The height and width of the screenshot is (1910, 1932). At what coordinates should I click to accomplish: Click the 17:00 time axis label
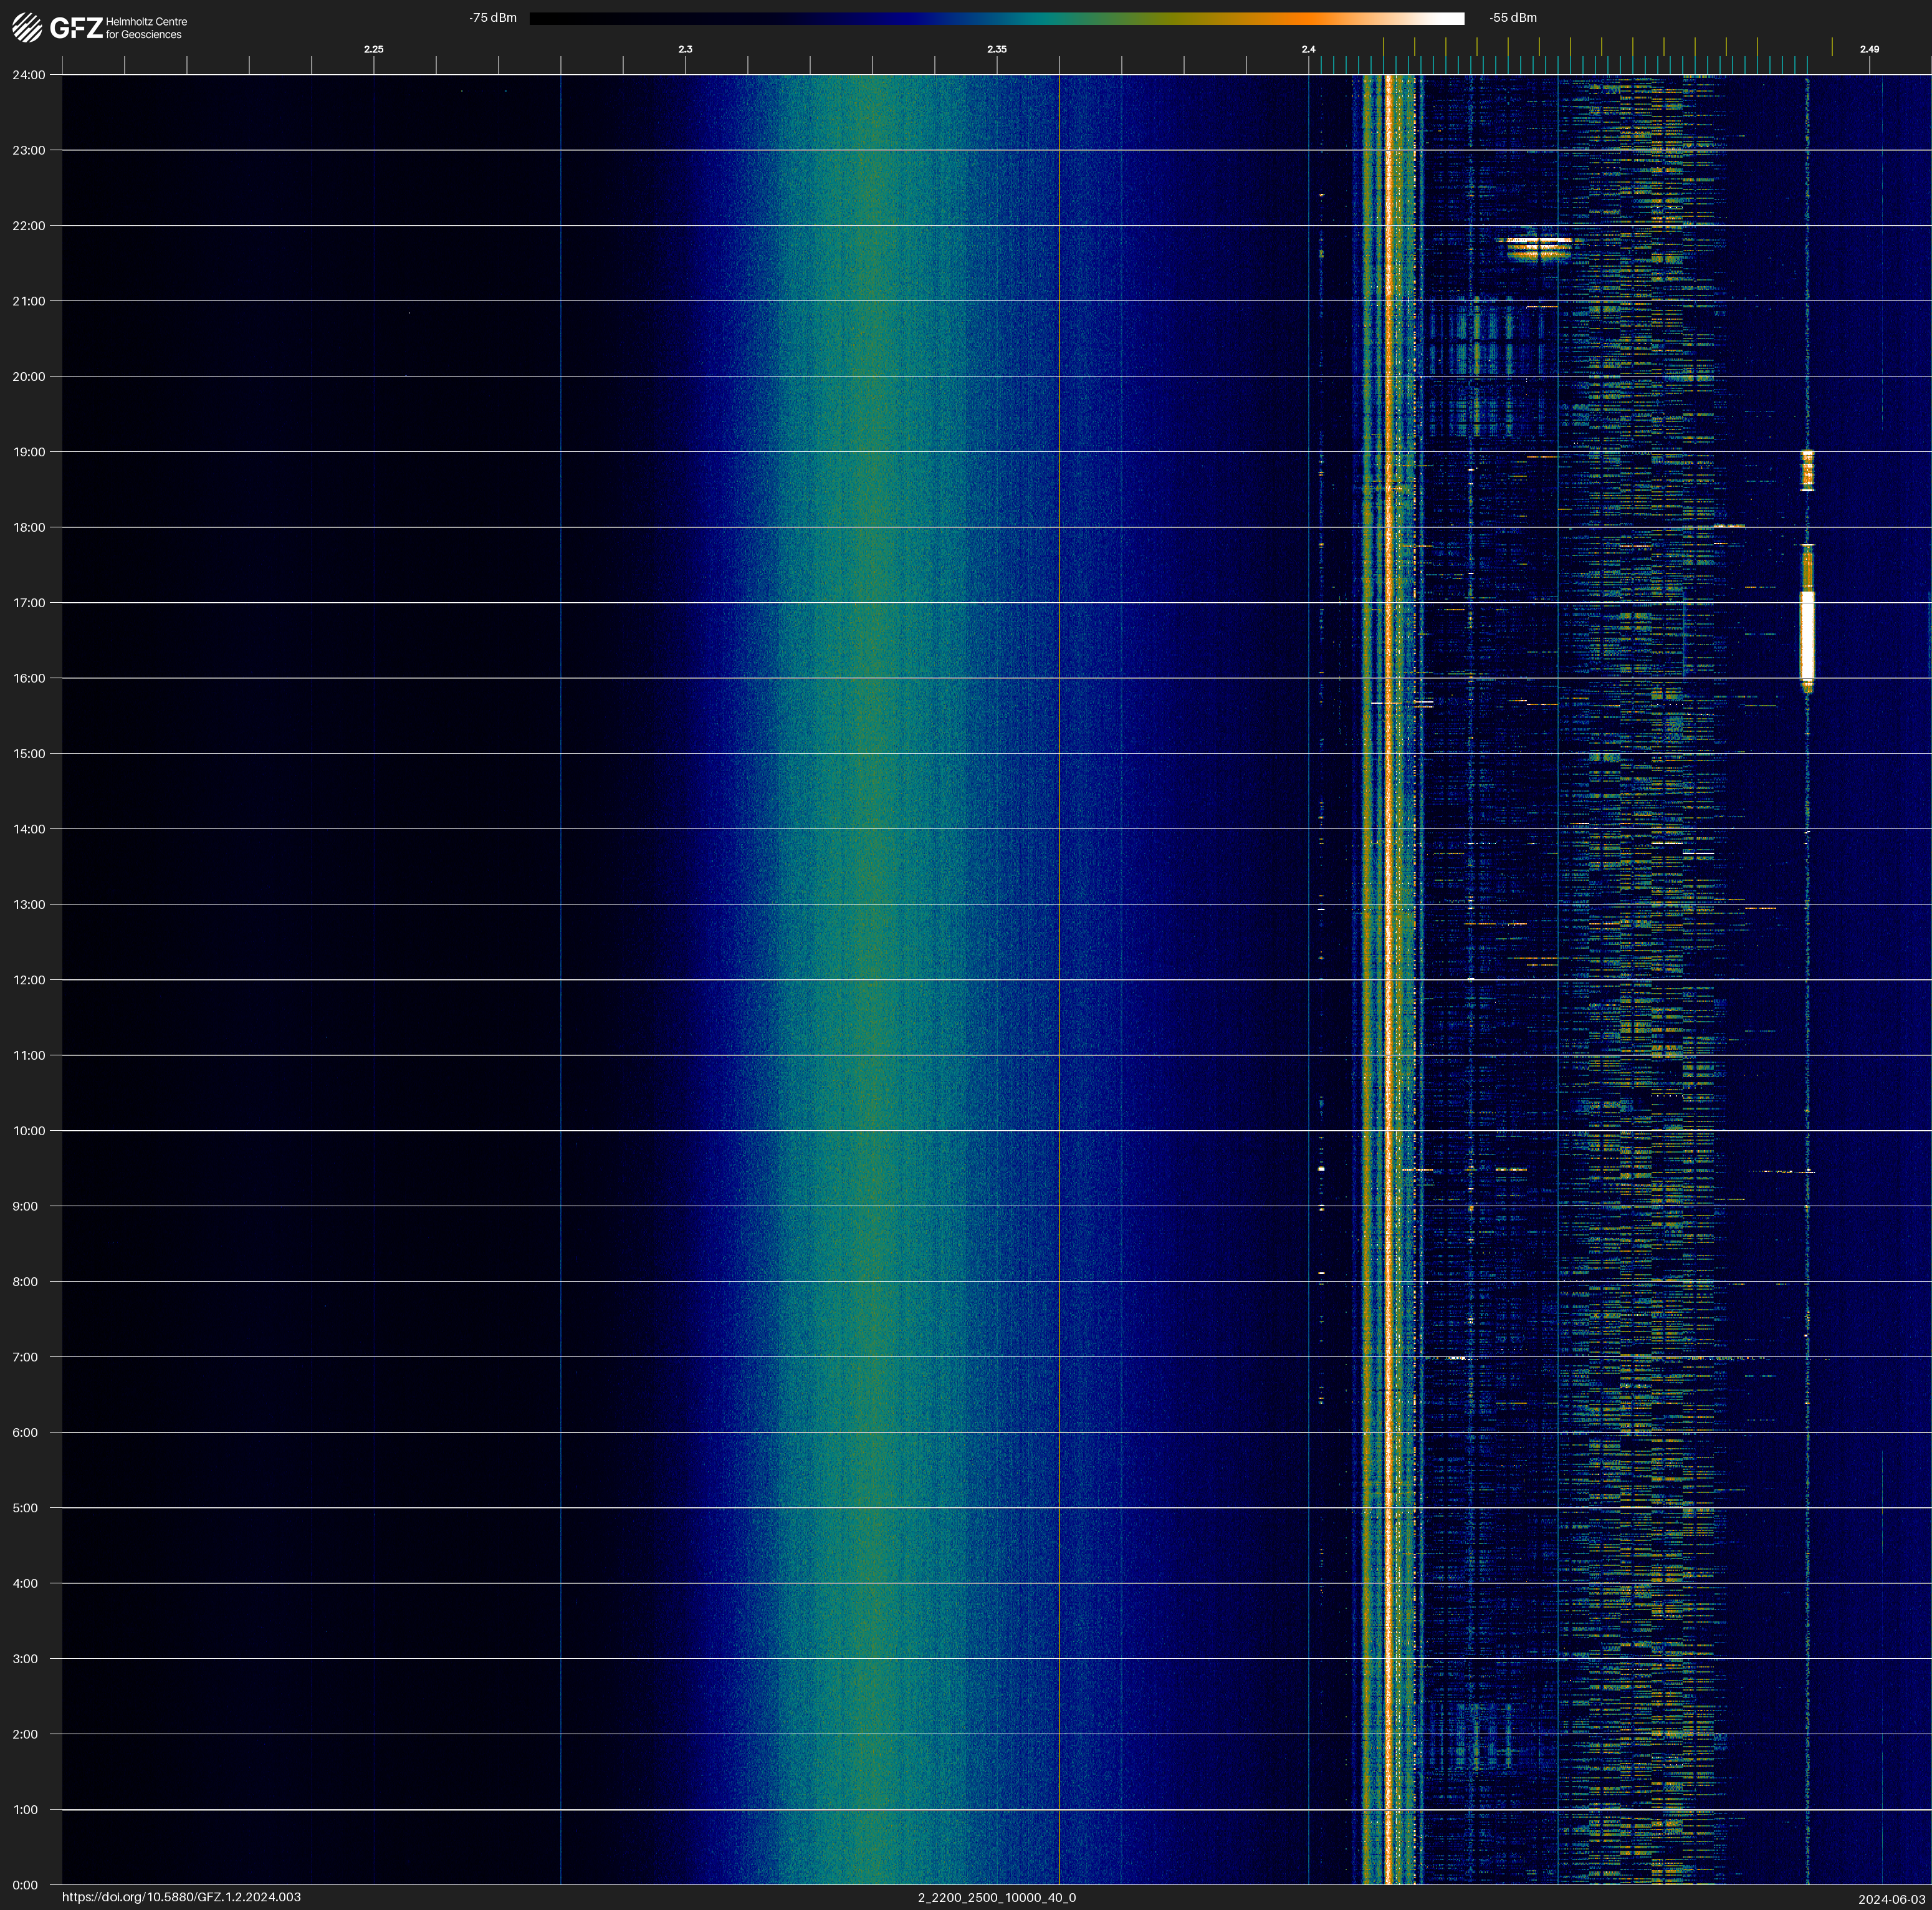point(29,603)
